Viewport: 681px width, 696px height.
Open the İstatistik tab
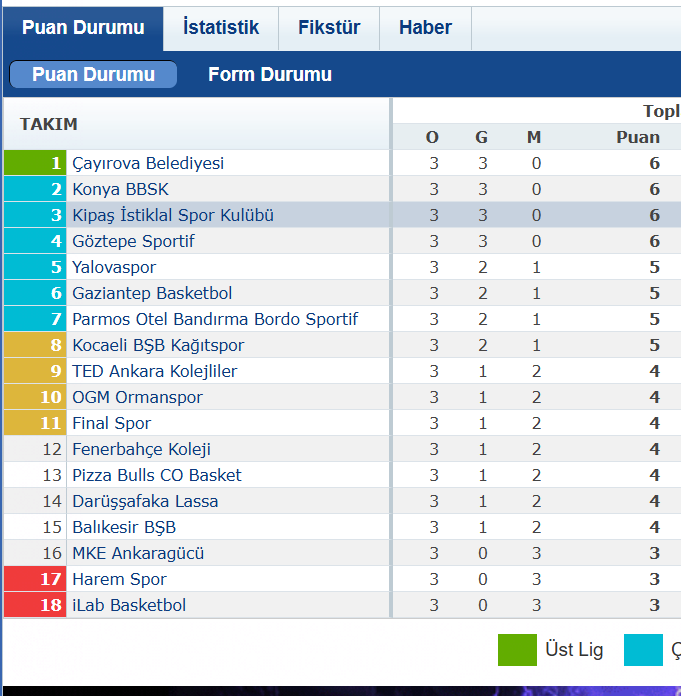click(x=221, y=27)
